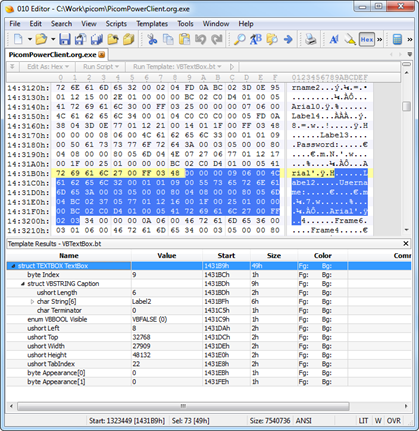Open the View menu
Image resolution: width=419 pixels, height=431 pixels.
click(x=89, y=24)
